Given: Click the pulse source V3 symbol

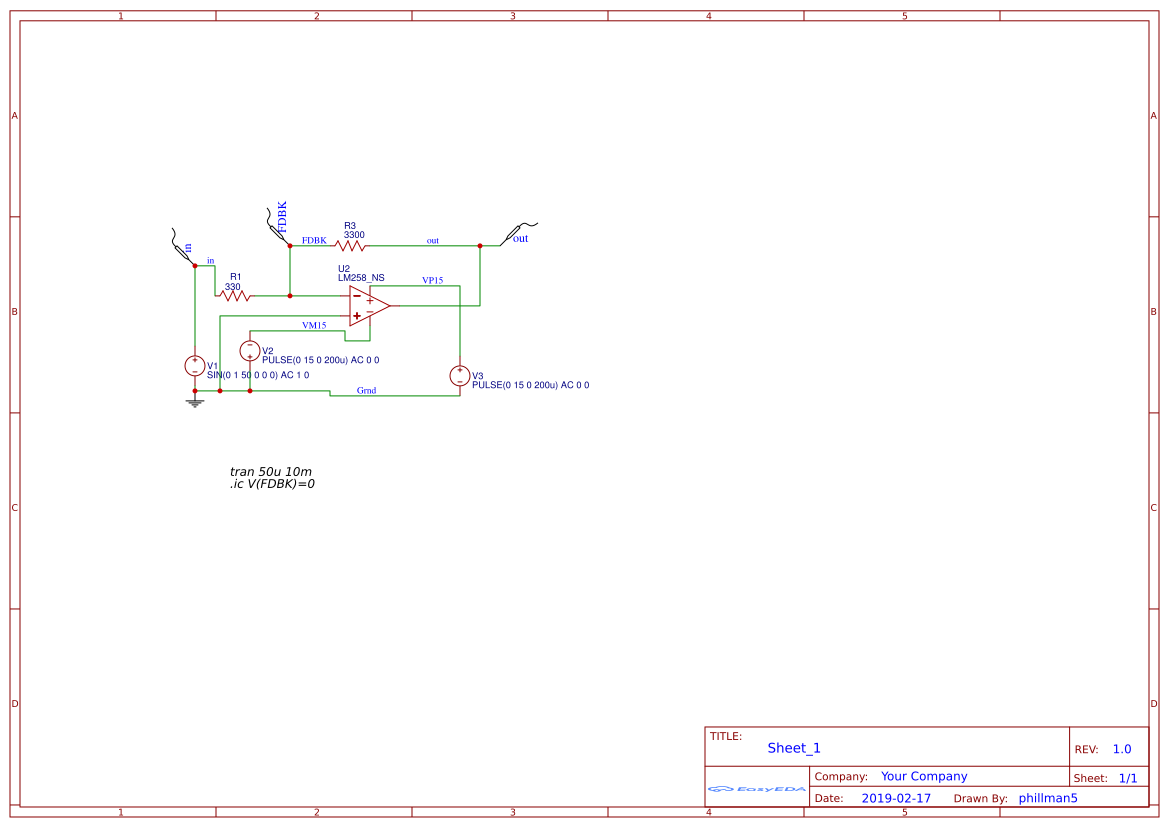Looking at the screenshot, I should pos(461,376).
